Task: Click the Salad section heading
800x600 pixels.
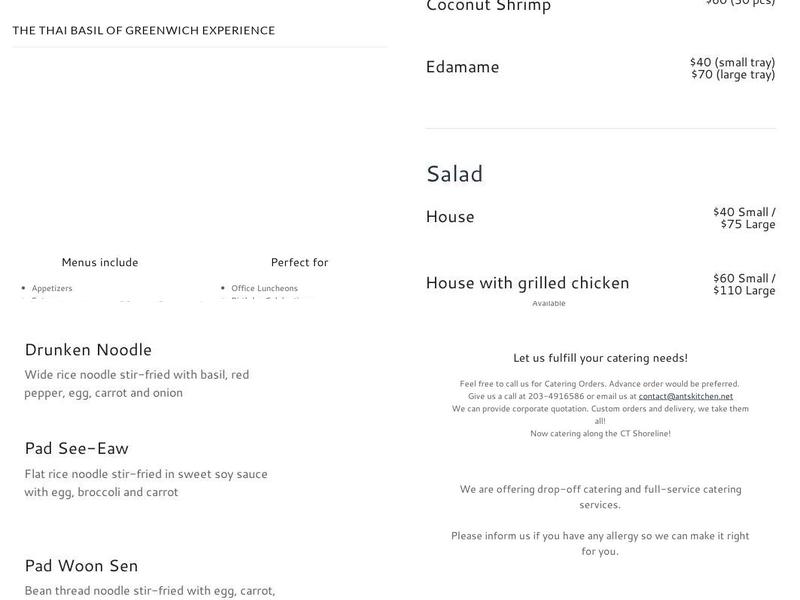Action: click(454, 173)
